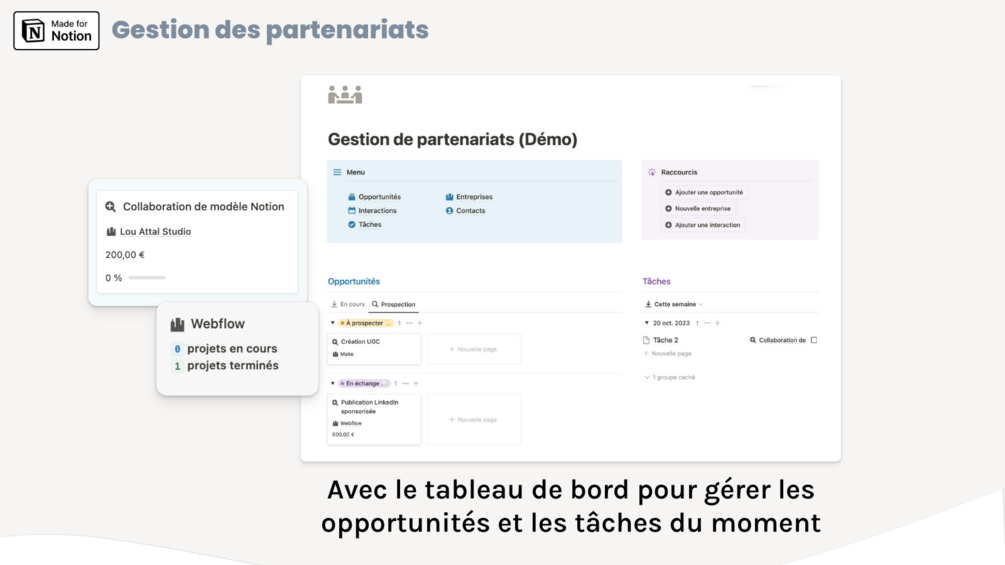
Task: Click the 0 % progress bar on Collaboration card
Action: [x=147, y=278]
